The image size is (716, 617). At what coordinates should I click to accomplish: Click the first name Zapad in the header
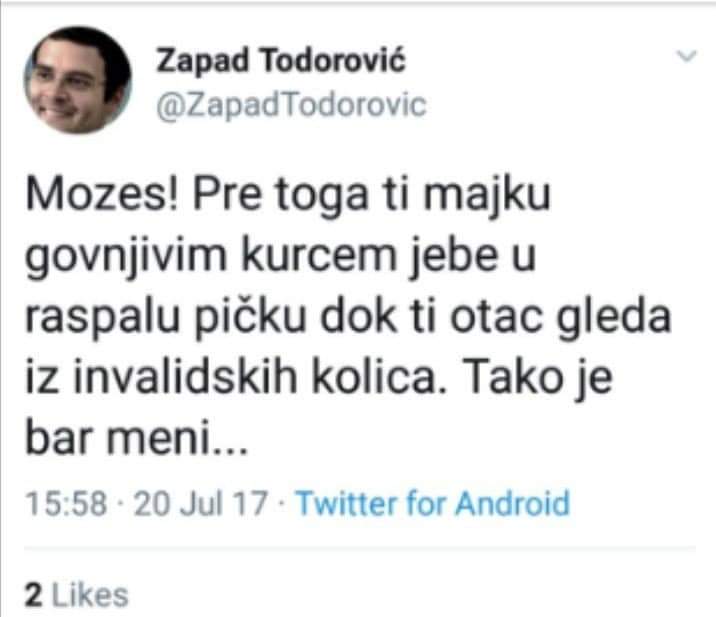point(204,62)
